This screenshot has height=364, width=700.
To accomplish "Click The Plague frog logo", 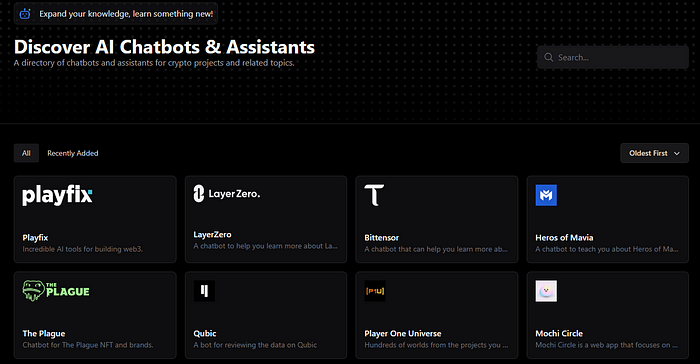I will [x=56, y=291].
